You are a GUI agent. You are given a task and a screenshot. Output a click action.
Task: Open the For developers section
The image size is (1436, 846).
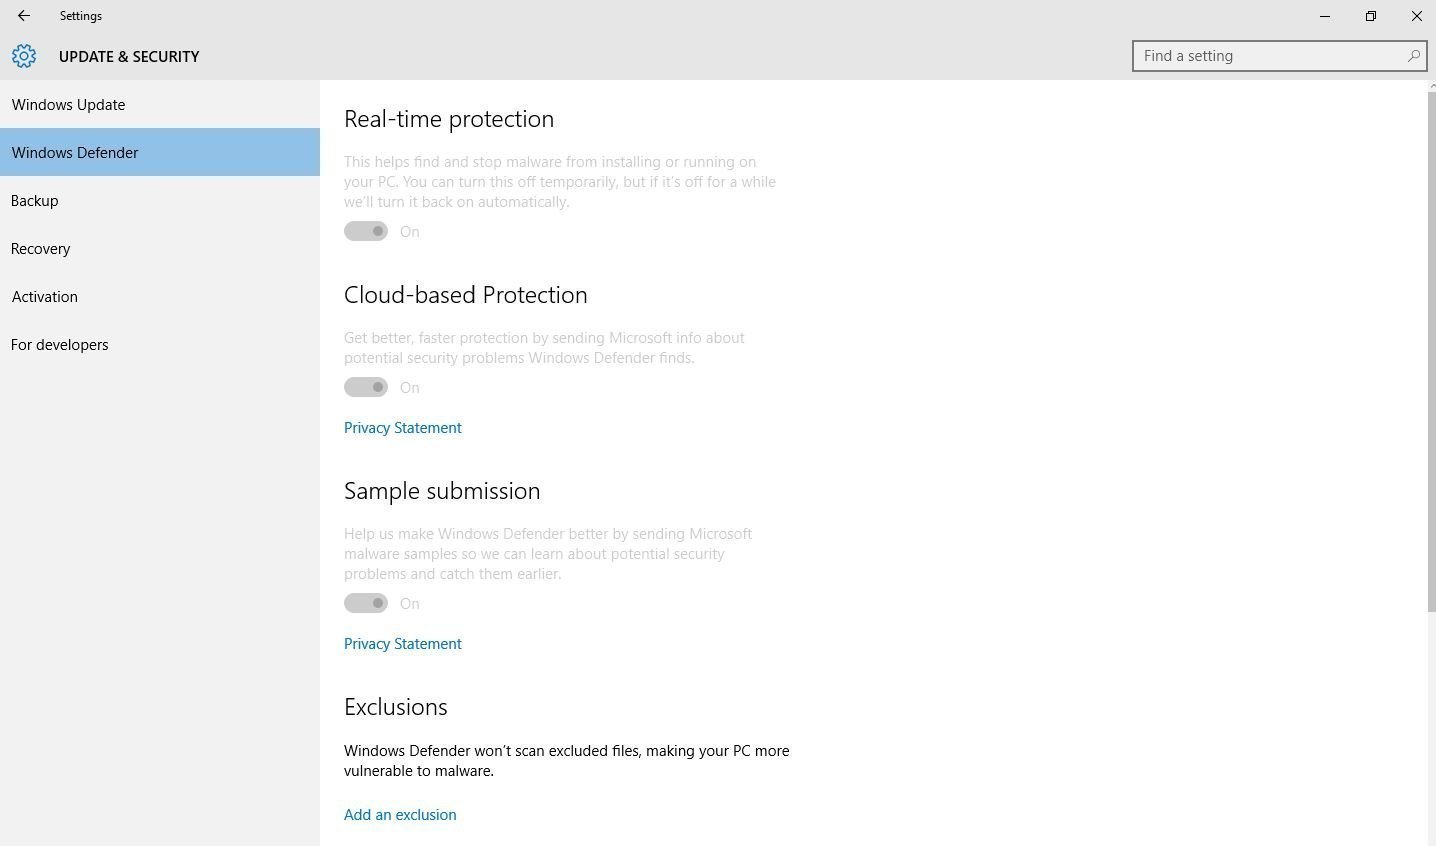click(60, 345)
